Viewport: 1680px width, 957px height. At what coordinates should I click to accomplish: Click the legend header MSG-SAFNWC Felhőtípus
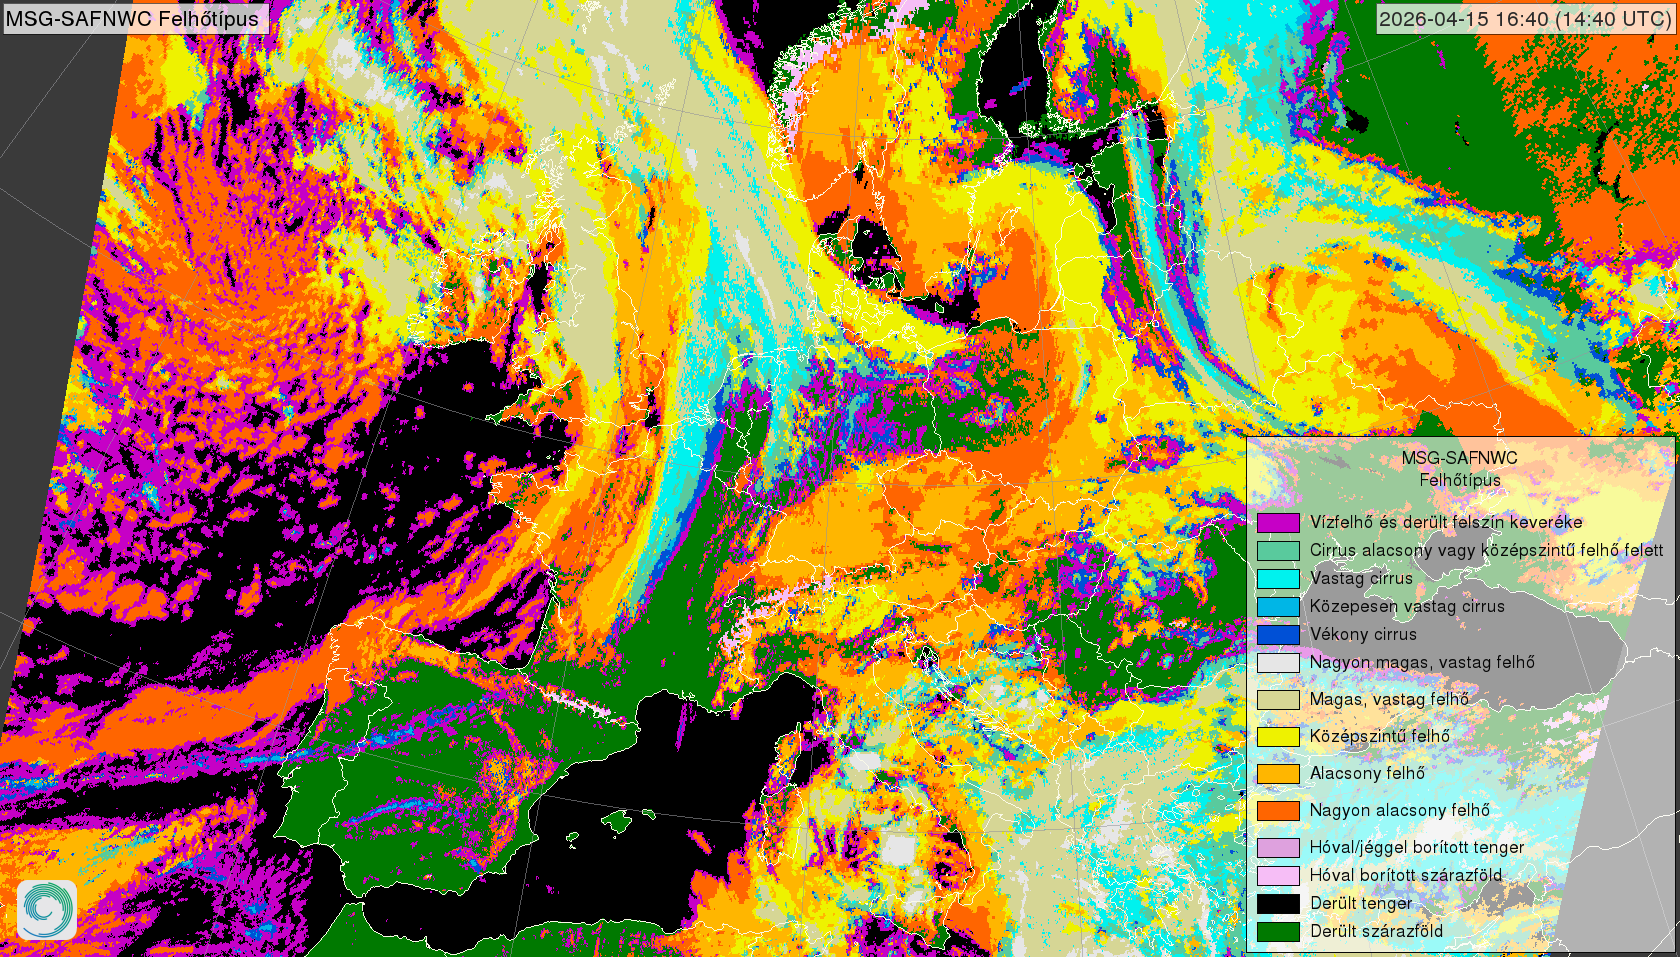(x=1459, y=469)
